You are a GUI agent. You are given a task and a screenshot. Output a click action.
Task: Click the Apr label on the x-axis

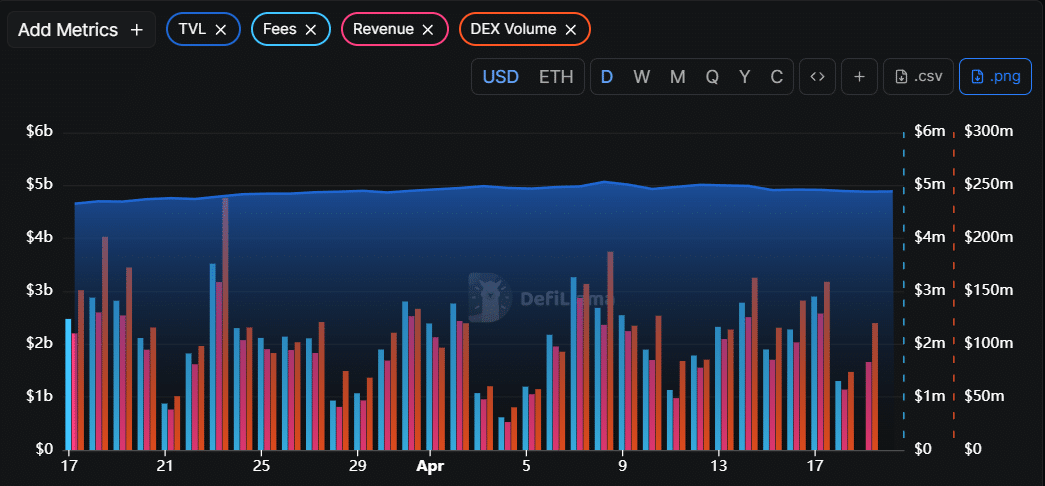[x=430, y=466]
